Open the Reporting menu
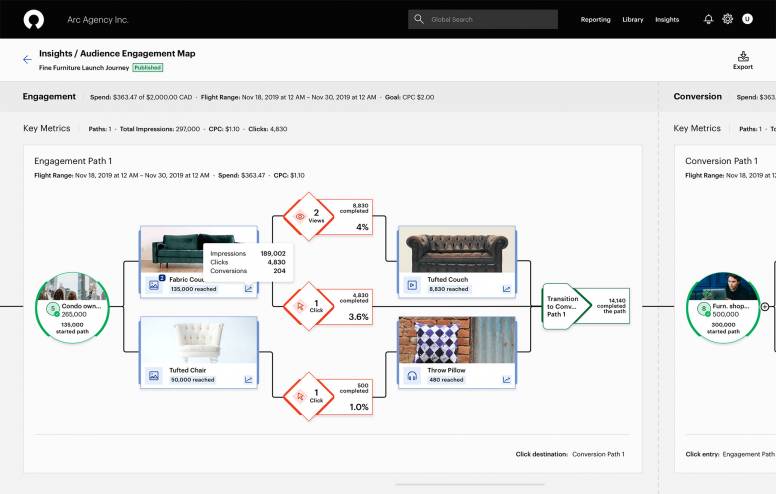Image resolution: width=776 pixels, height=494 pixels. pyautogui.click(x=595, y=20)
